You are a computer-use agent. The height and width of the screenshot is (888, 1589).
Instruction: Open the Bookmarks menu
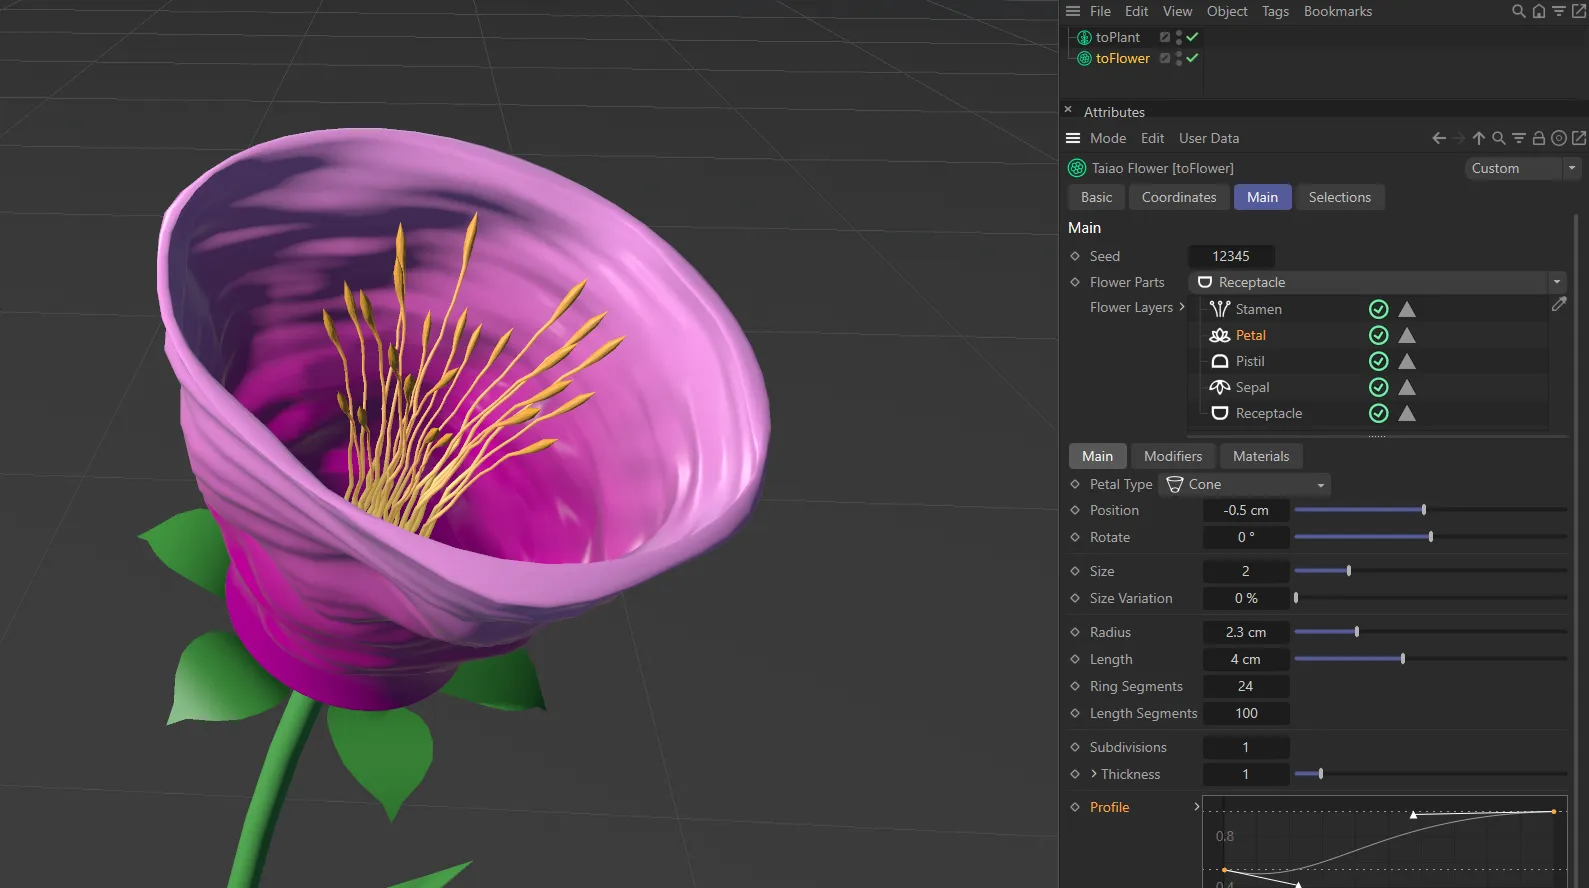pyautogui.click(x=1338, y=11)
